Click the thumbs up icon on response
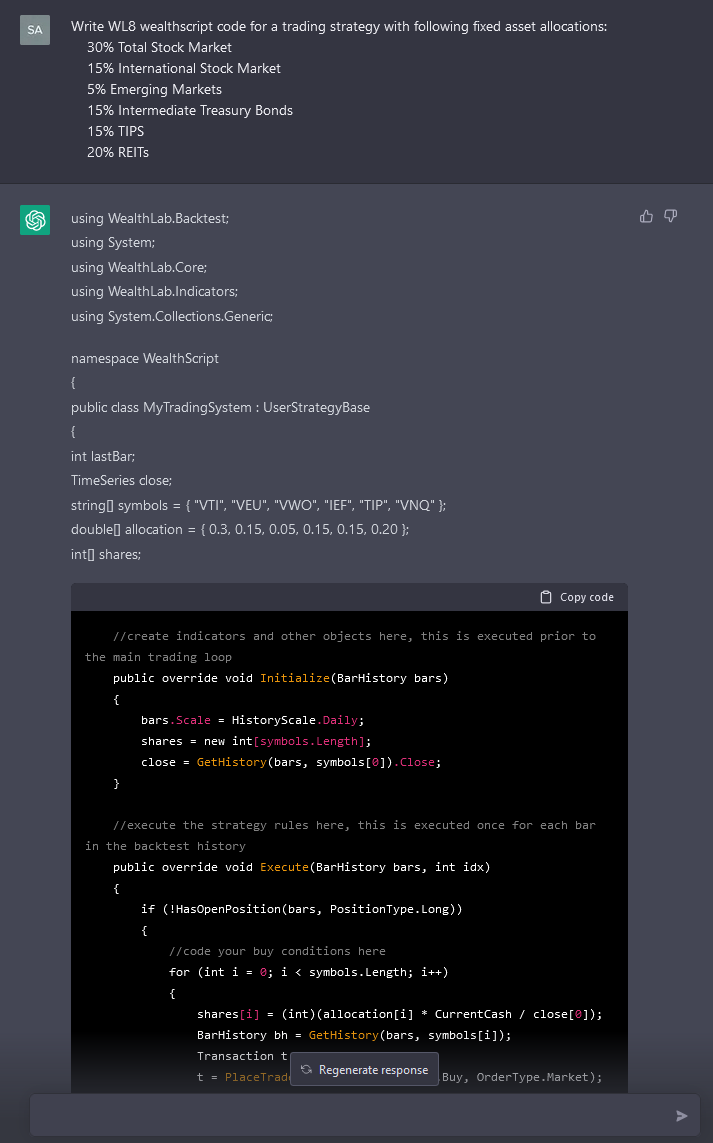Viewport: 713px width, 1143px height. coord(646,216)
